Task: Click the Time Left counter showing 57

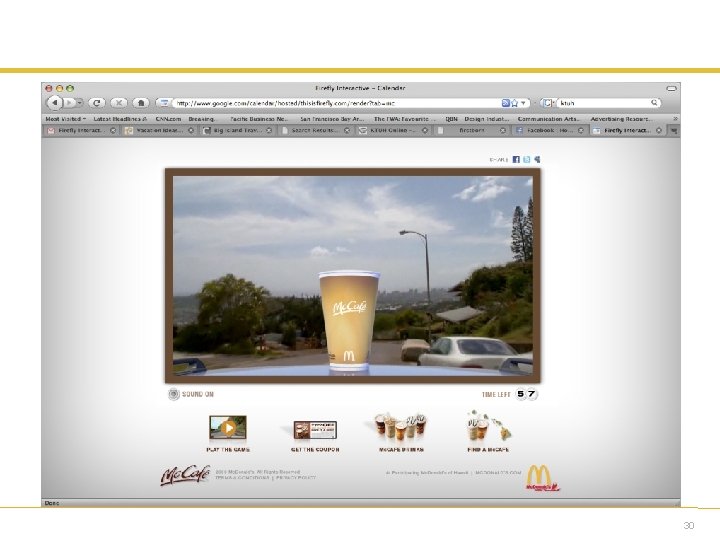Action: (526, 394)
